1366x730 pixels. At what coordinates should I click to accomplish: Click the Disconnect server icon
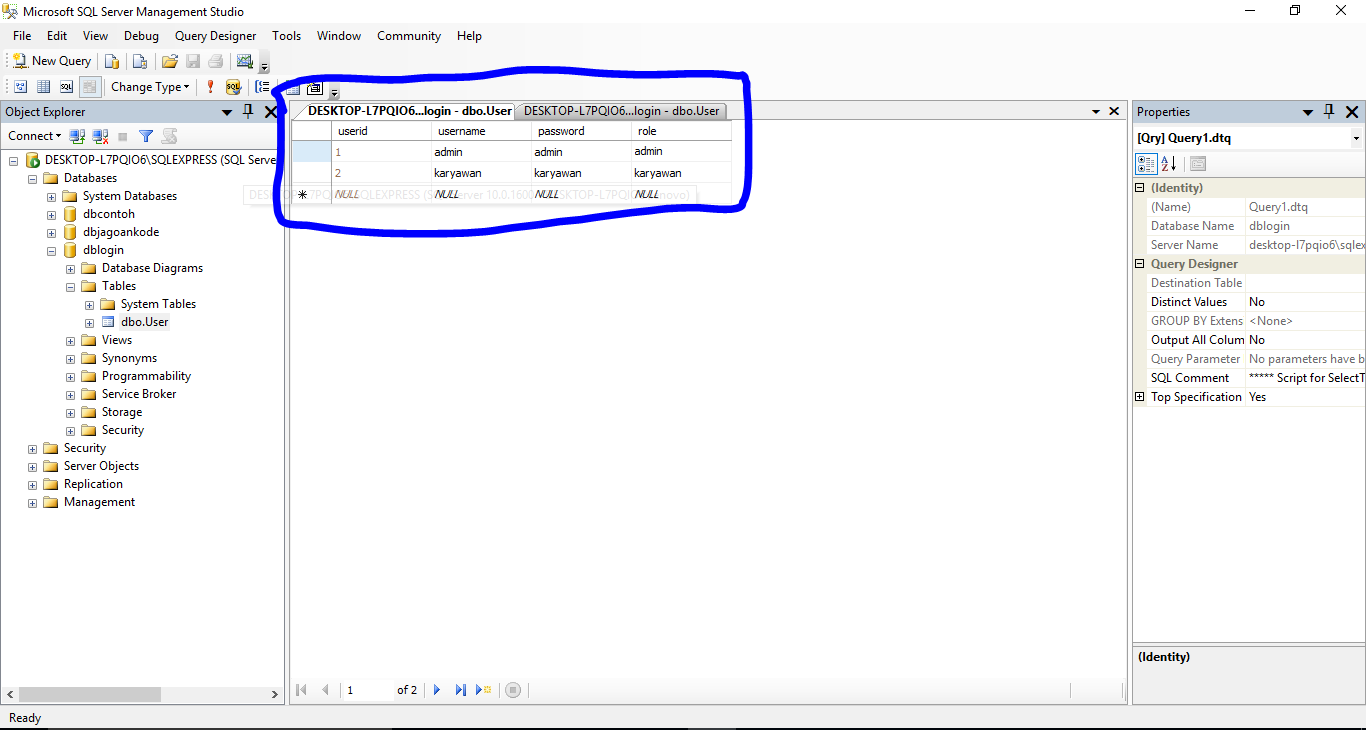pyautogui.click(x=100, y=136)
